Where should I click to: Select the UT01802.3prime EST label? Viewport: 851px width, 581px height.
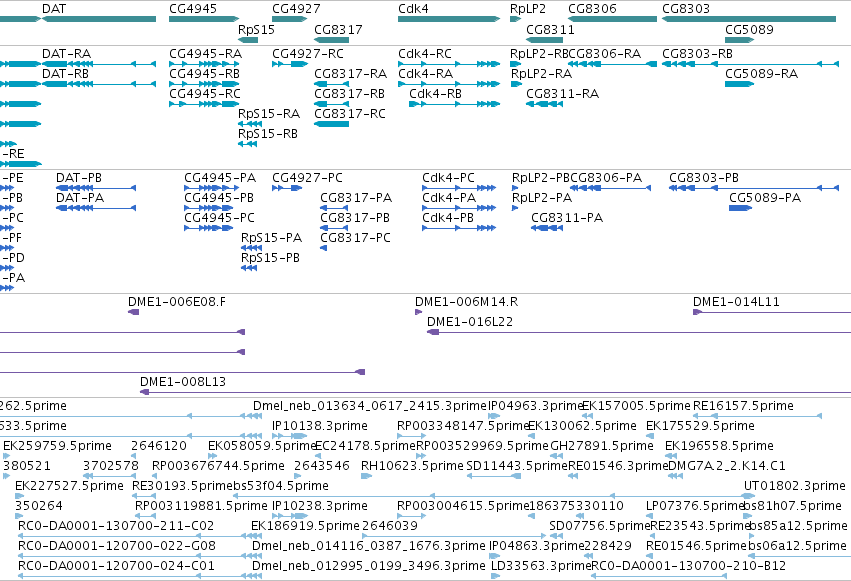click(795, 486)
